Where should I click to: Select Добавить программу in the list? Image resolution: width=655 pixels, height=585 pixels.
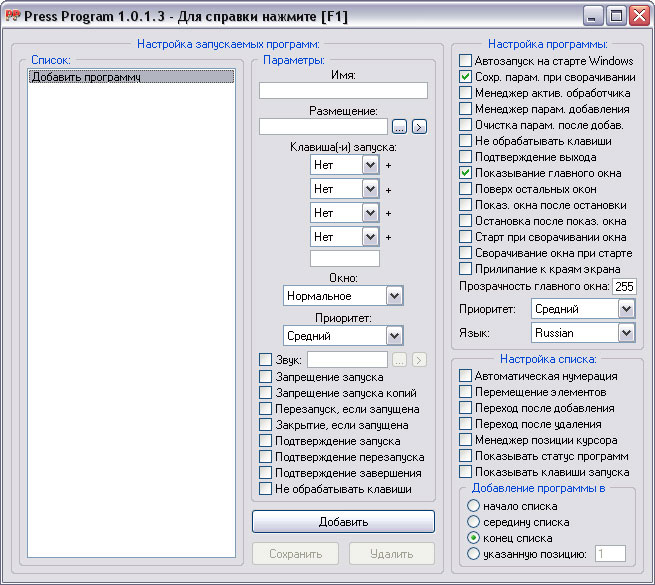coord(131,76)
